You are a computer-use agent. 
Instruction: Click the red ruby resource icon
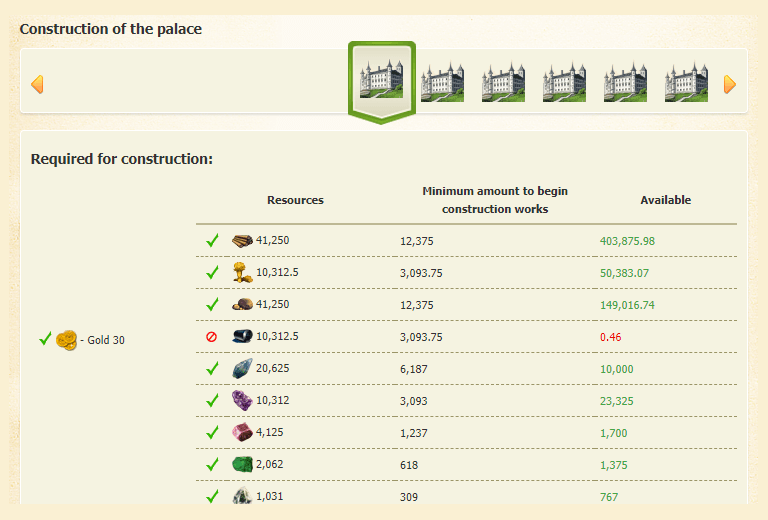pos(242,432)
